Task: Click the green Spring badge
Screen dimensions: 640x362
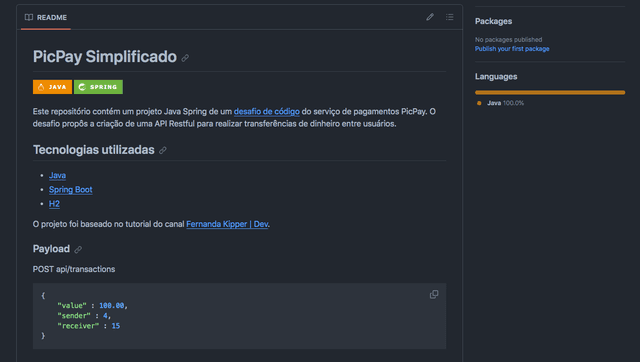Action: (x=98, y=87)
